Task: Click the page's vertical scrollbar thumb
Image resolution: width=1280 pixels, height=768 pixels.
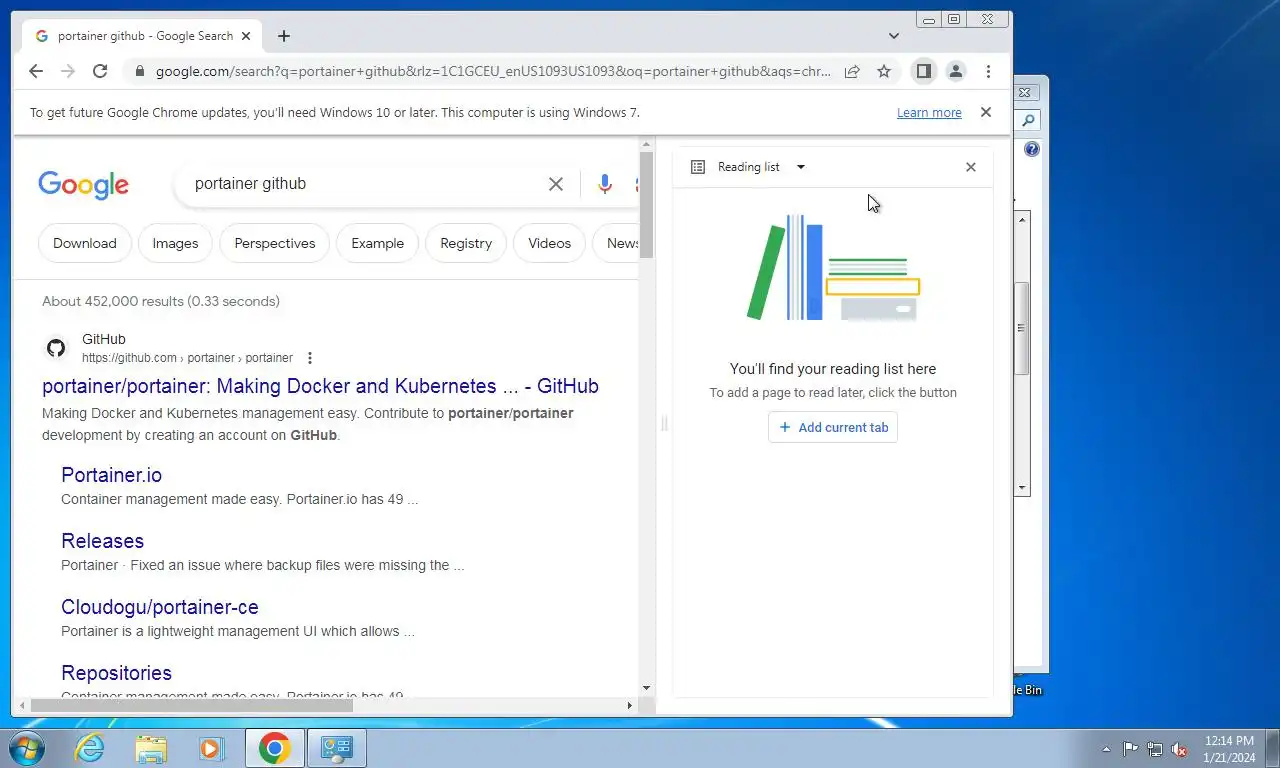Action: click(x=646, y=205)
